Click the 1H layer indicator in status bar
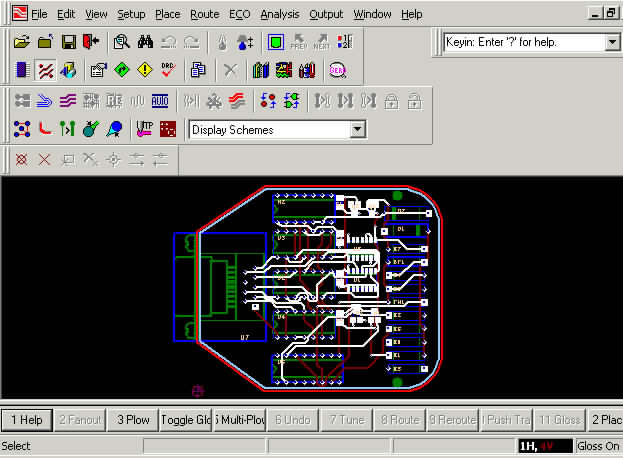Image resolution: width=623 pixels, height=458 pixels. click(x=529, y=446)
